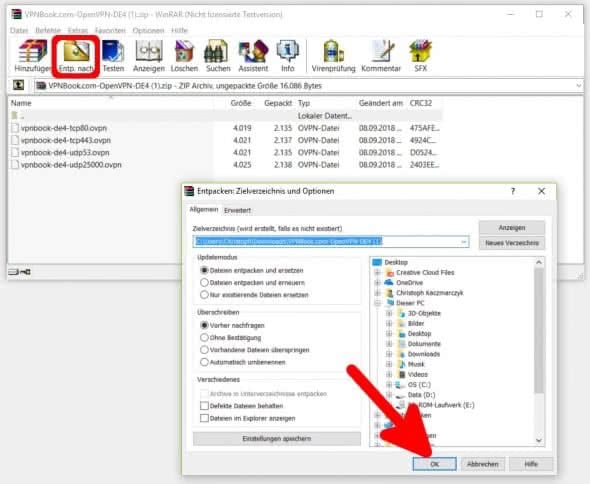This screenshot has width=590, height=484.
Task: Select 'Vorher nachfragen' overwrite option
Action: (x=204, y=325)
